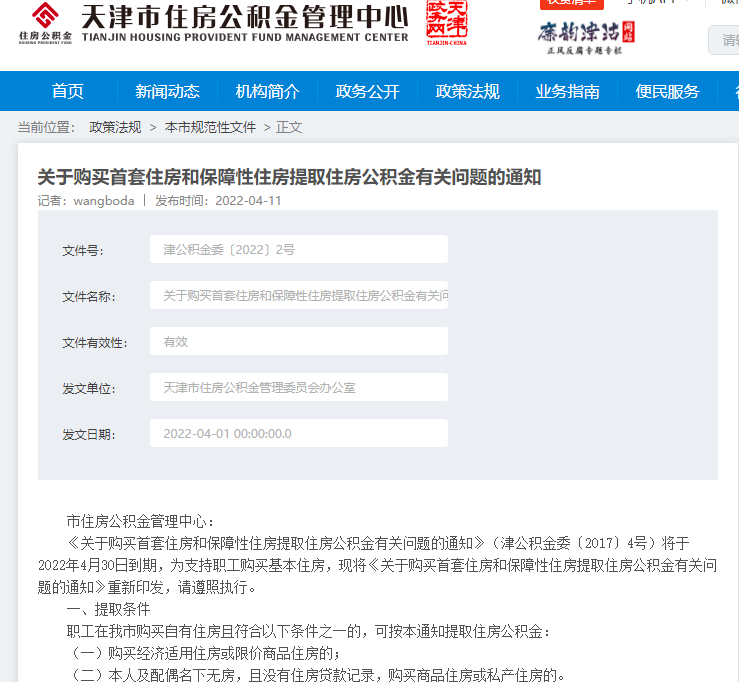The height and width of the screenshot is (682, 739).
Task: Open the 政务公开 menu item
Action: pyautogui.click(x=367, y=91)
